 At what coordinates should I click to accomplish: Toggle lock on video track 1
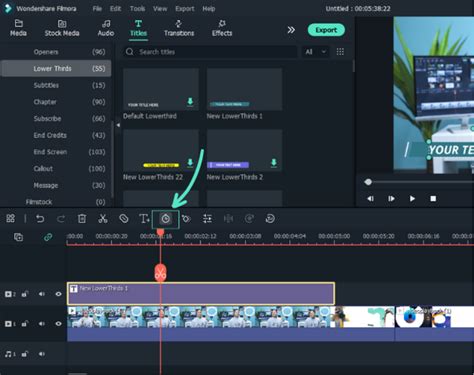[x=25, y=324]
